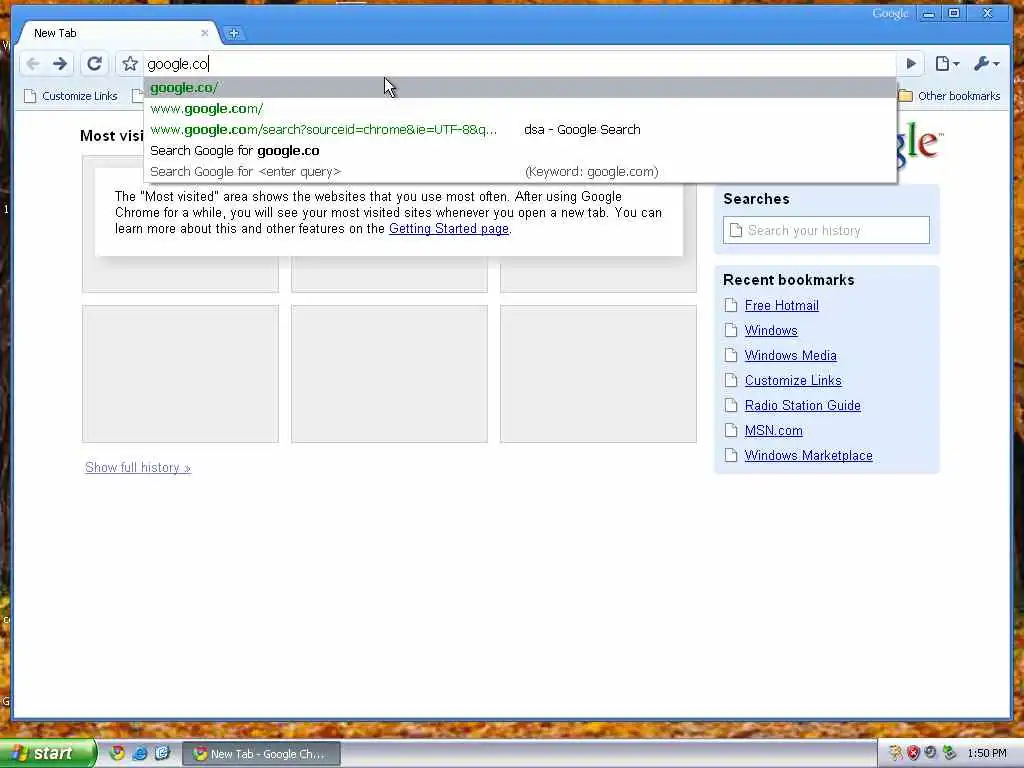Select Search Google for google.co
The width and height of the screenshot is (1024, 768).
point(520,150)
